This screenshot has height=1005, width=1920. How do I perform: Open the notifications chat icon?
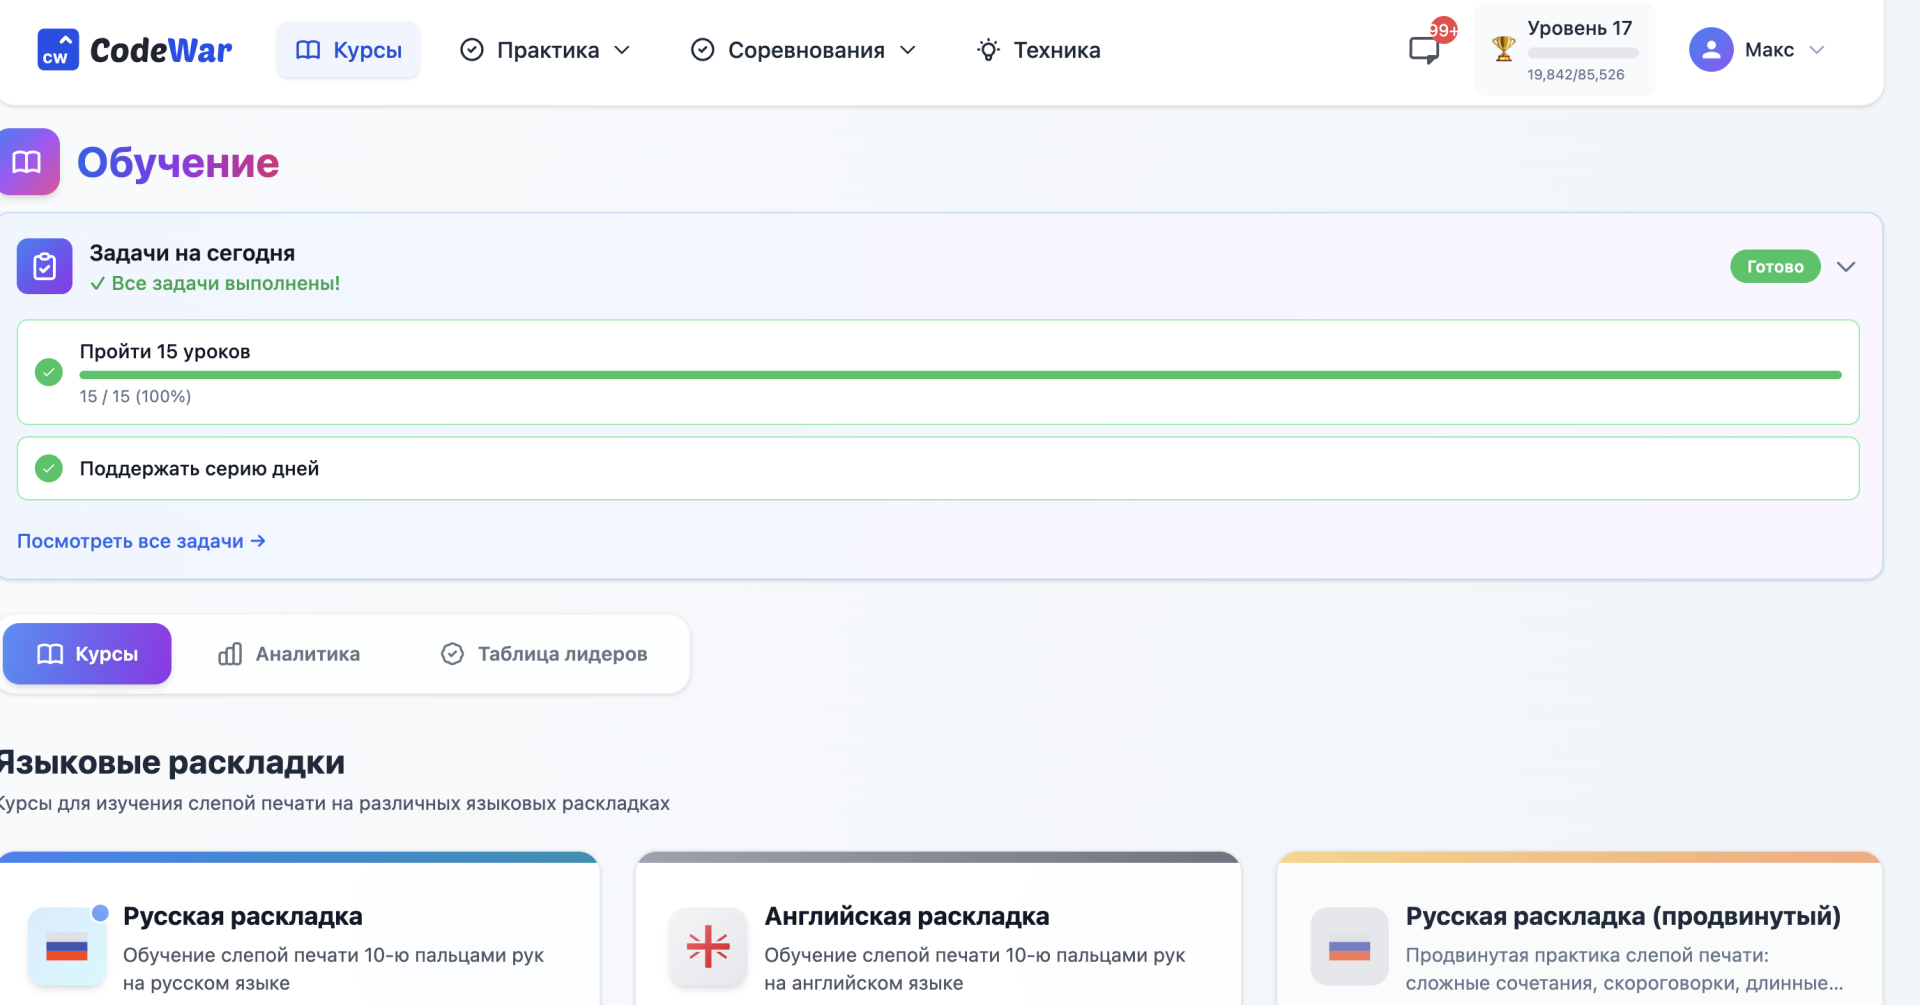[x=1423, y=49]
